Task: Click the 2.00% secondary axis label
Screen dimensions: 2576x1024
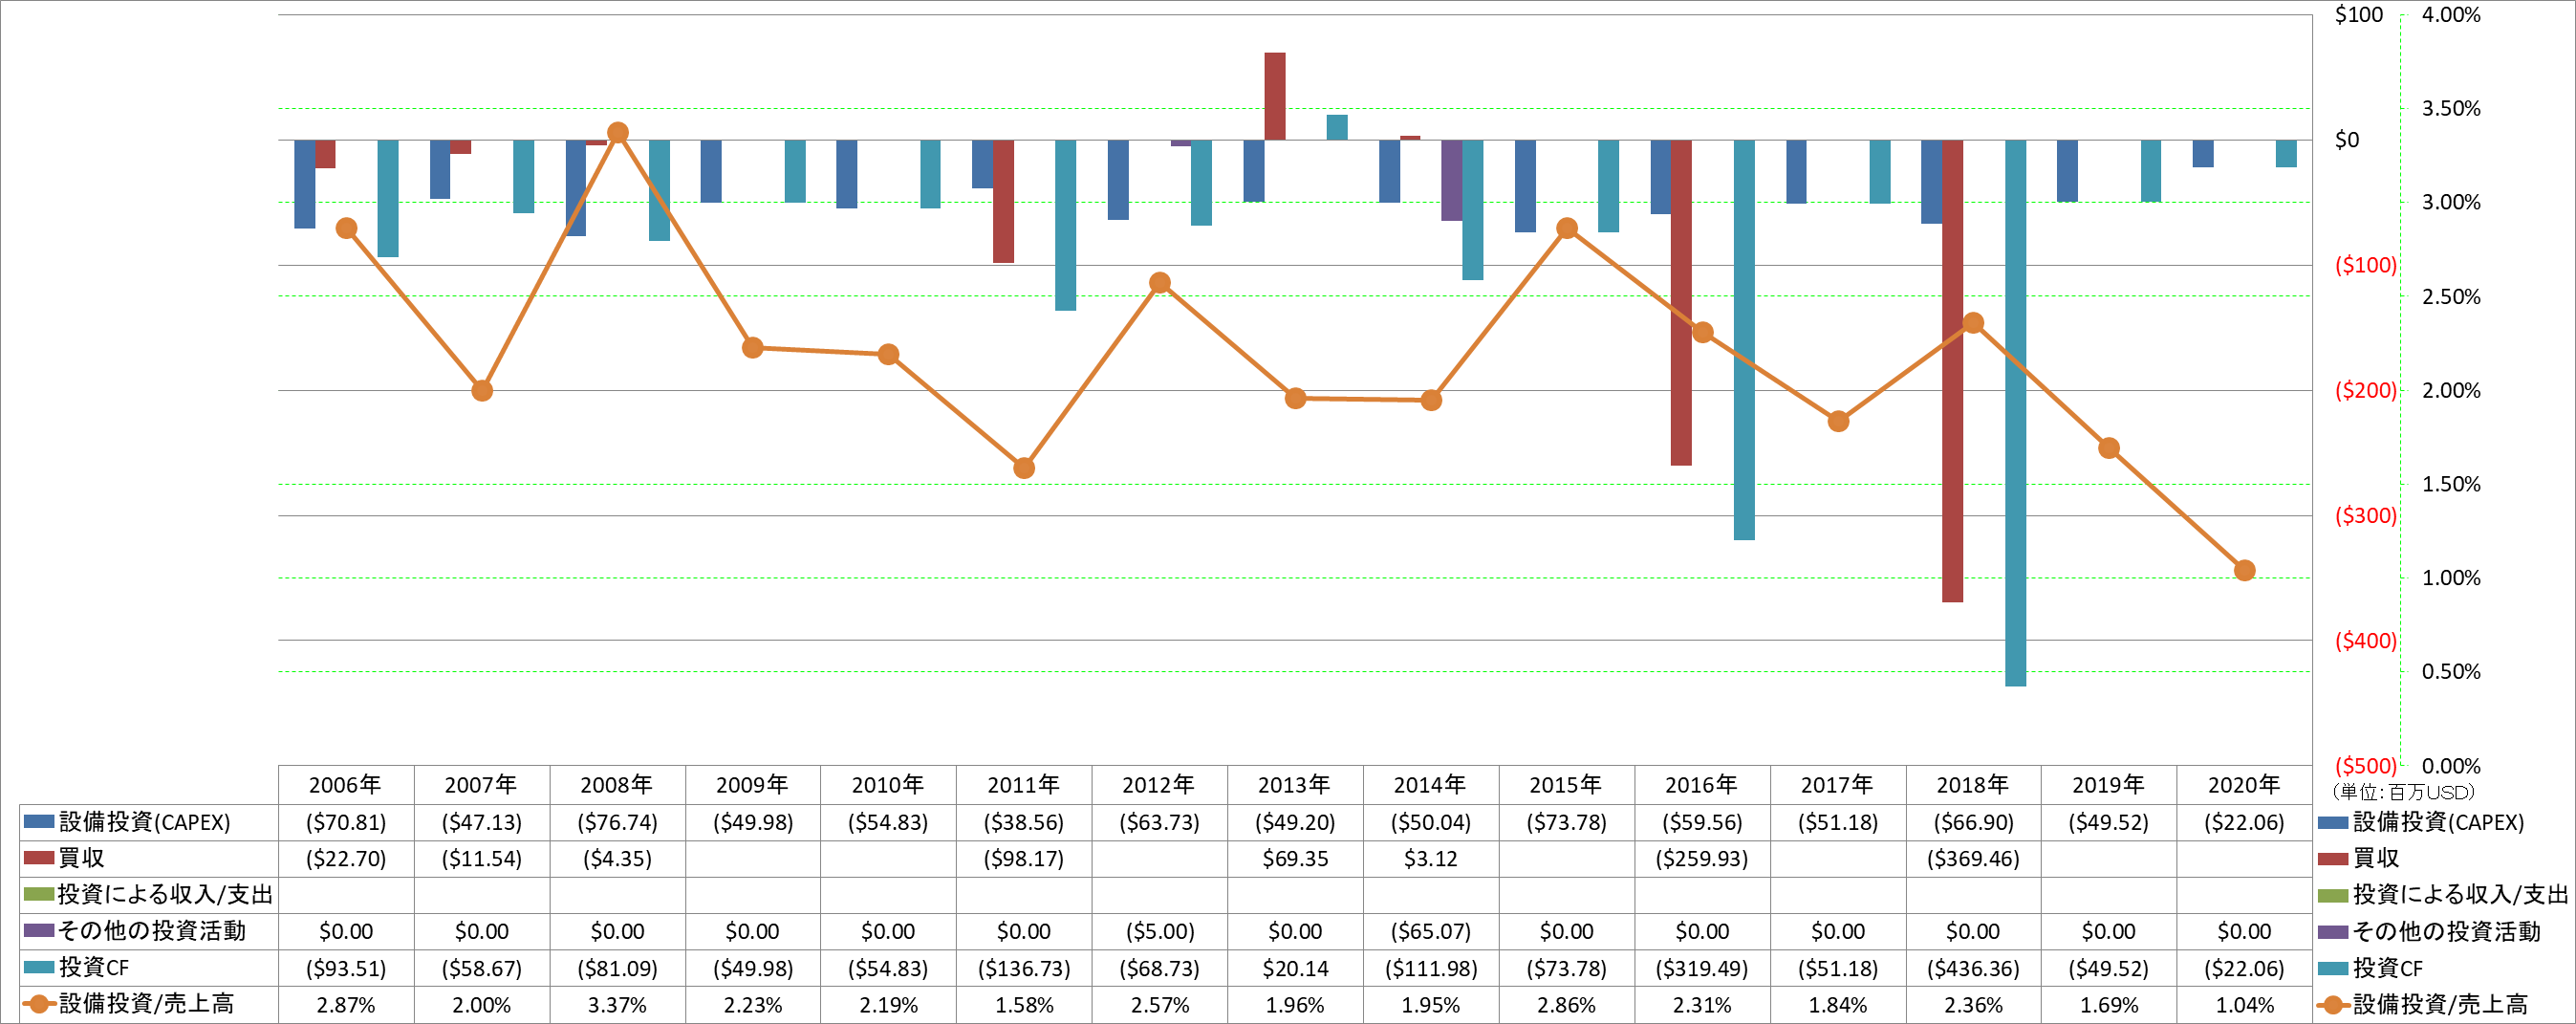Action: (2451, 391)
